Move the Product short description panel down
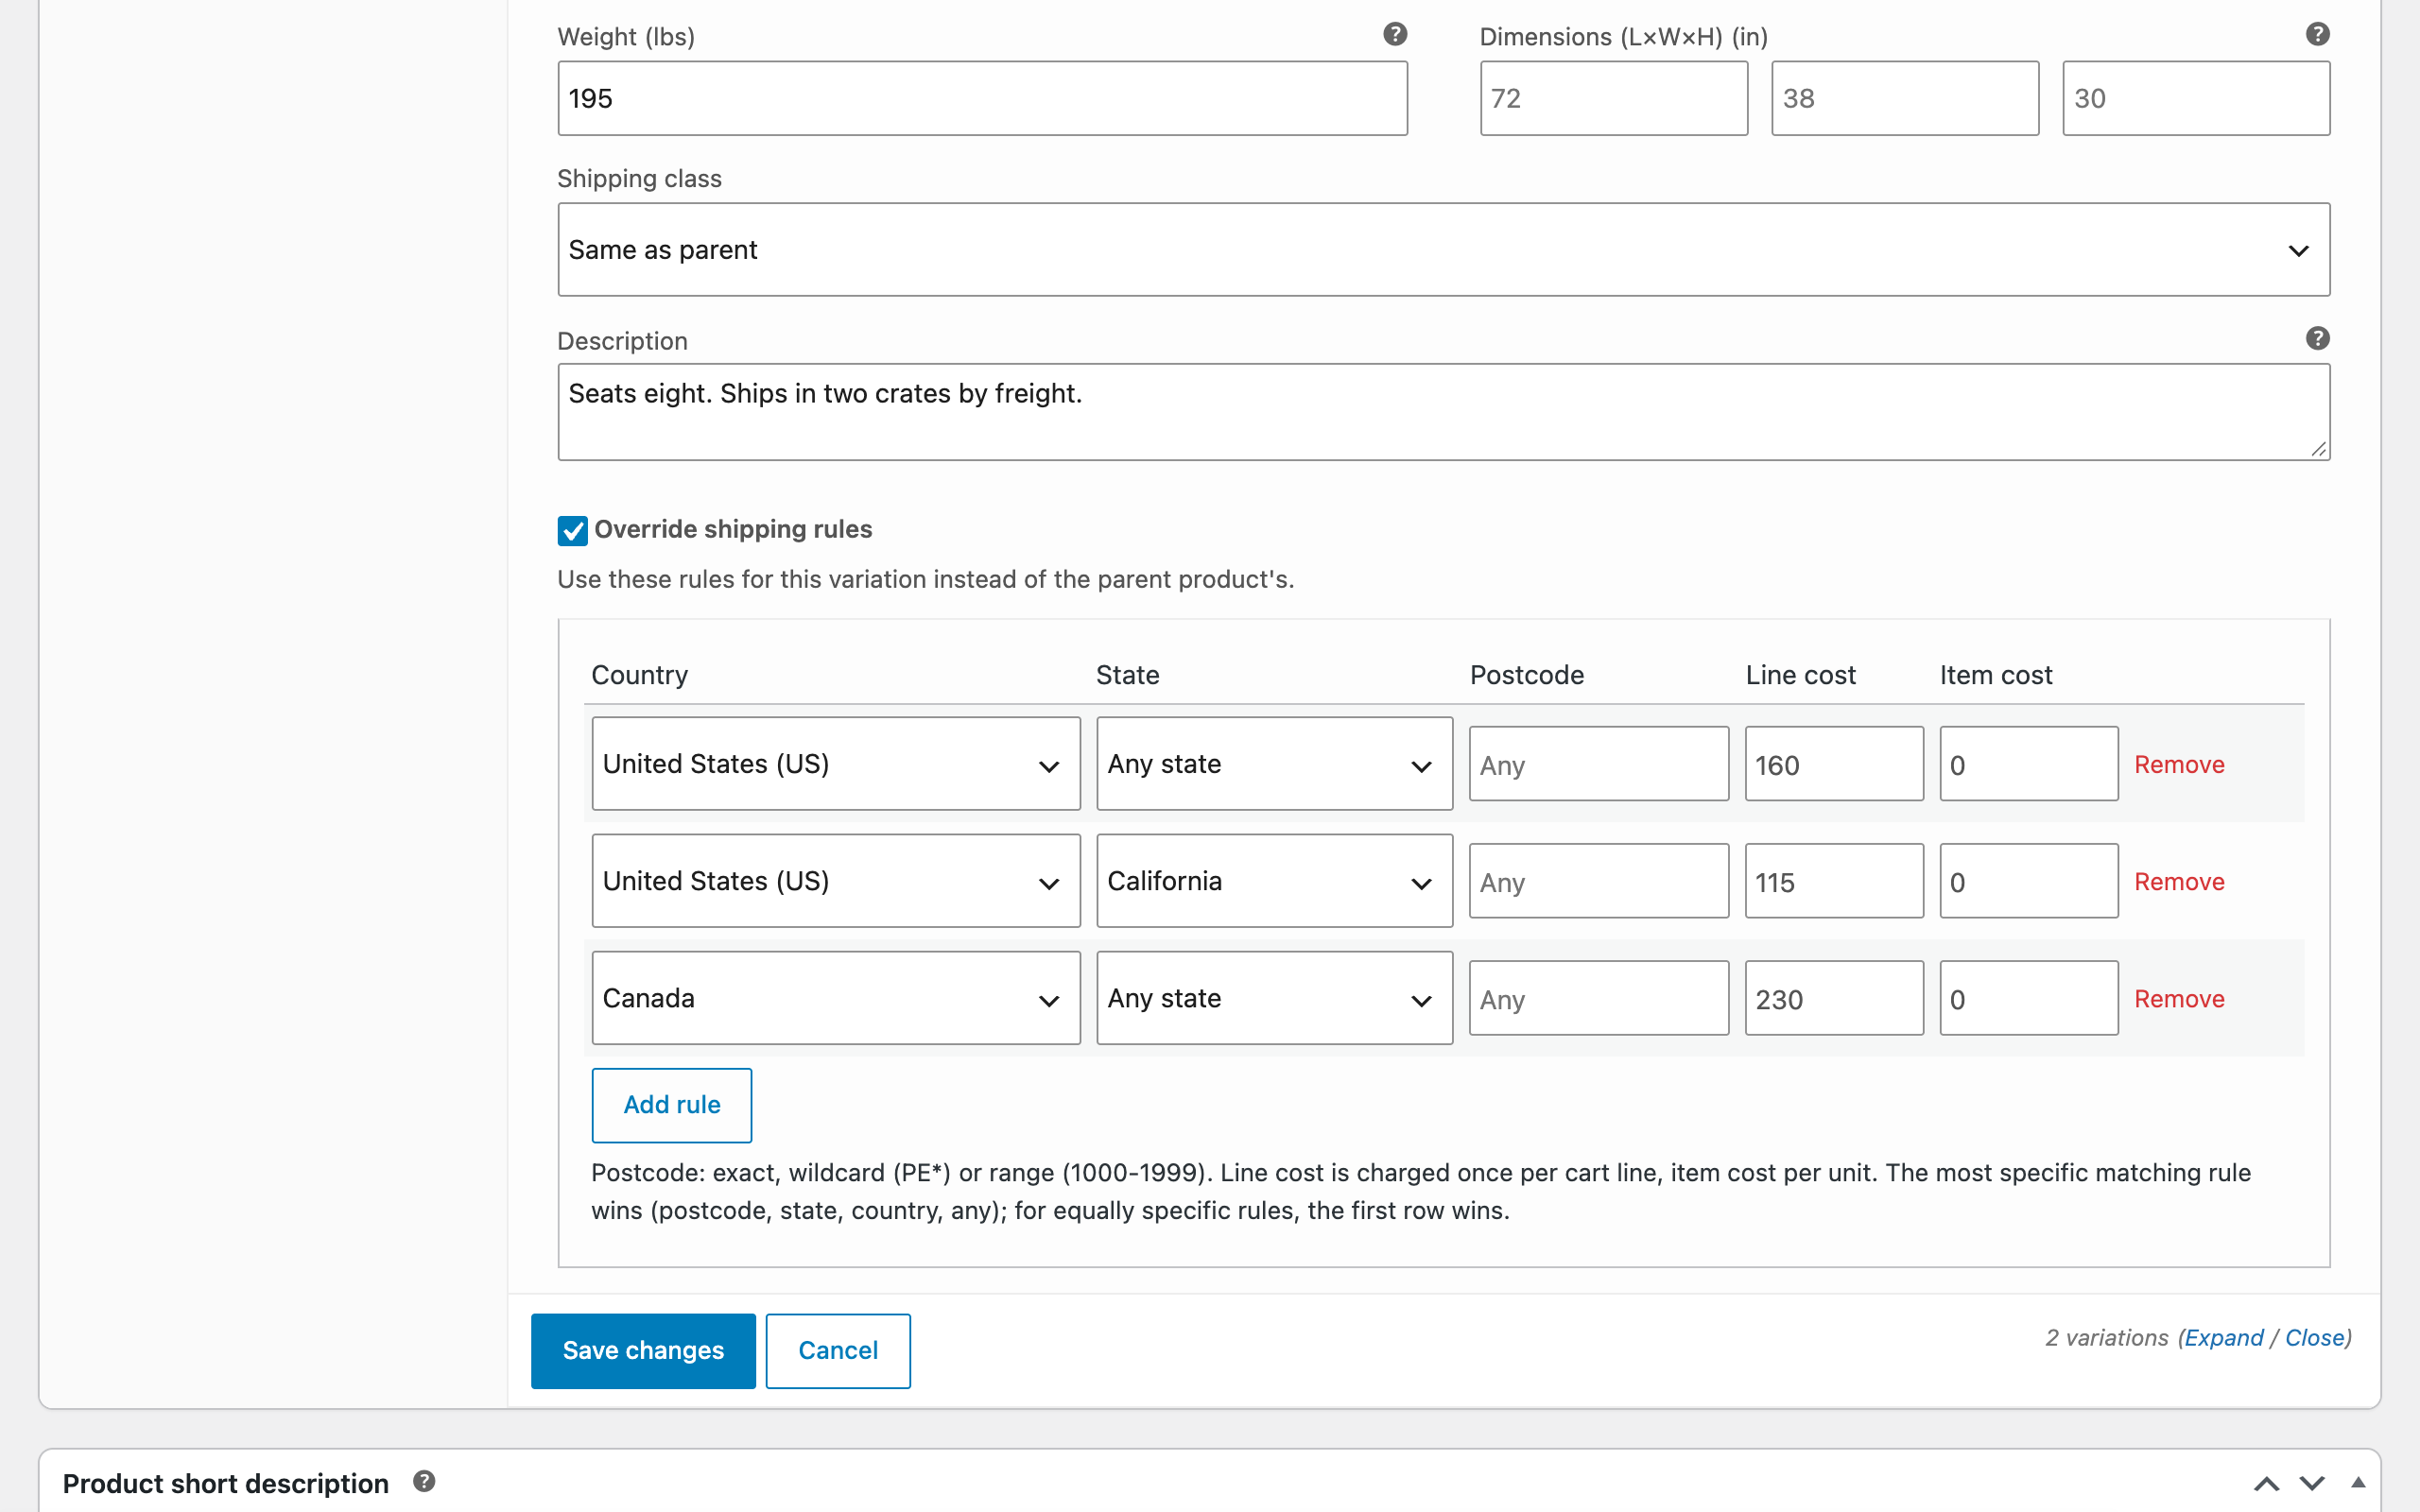Image resolution: width=2420 pixels, height=1512 pixels. pos(2312,1483)
